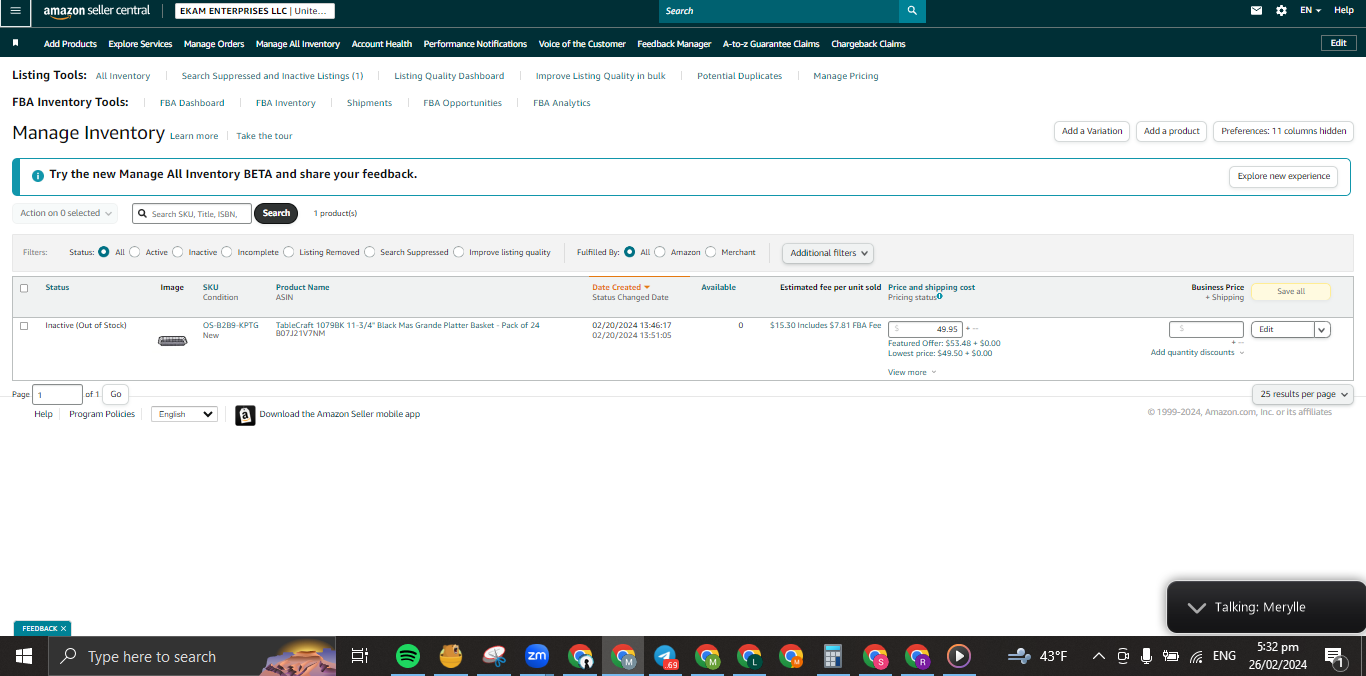Open Calculator from the taskbar

point(832,656)
